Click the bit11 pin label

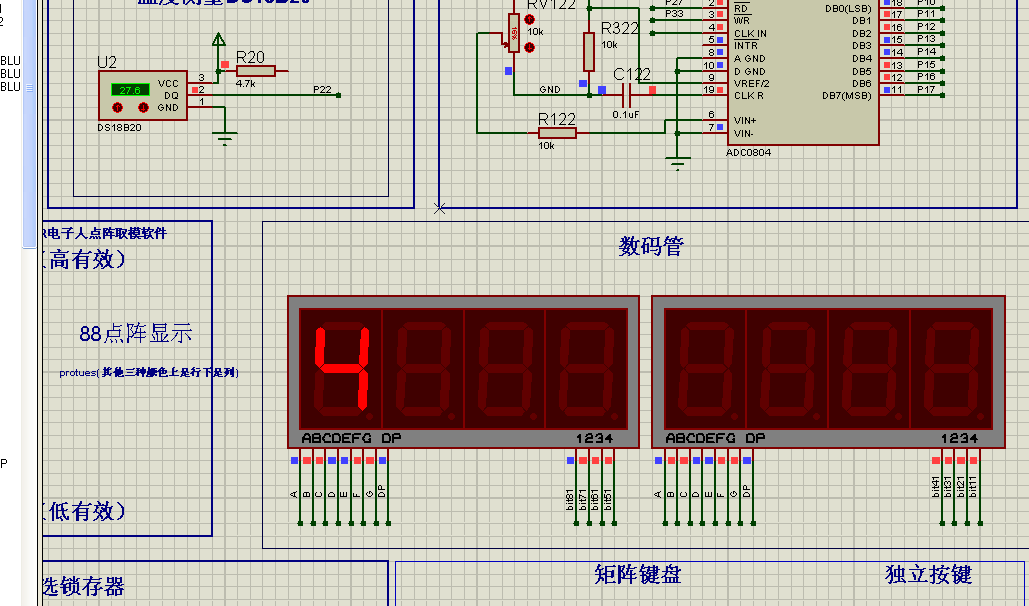tap(973, 487)
